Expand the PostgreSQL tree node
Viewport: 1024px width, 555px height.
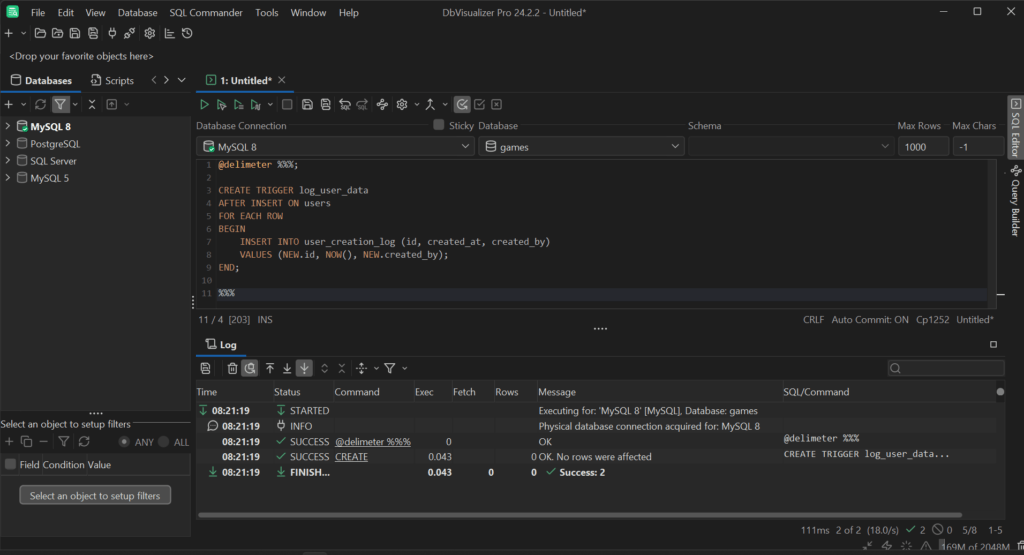pyautogui.click(x=8, y=144)
